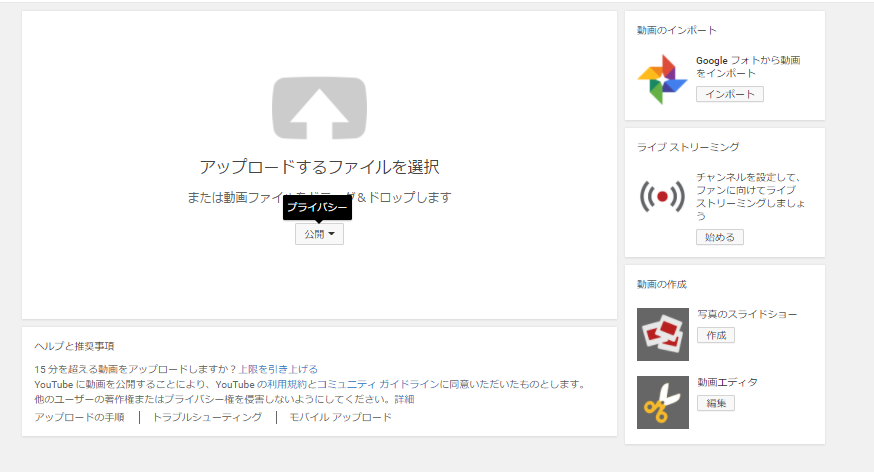The height and width of the screenshot is (472, 874).
Task: Click the ヘルプと推奨事項 heading
Action: tap(74, 346)
